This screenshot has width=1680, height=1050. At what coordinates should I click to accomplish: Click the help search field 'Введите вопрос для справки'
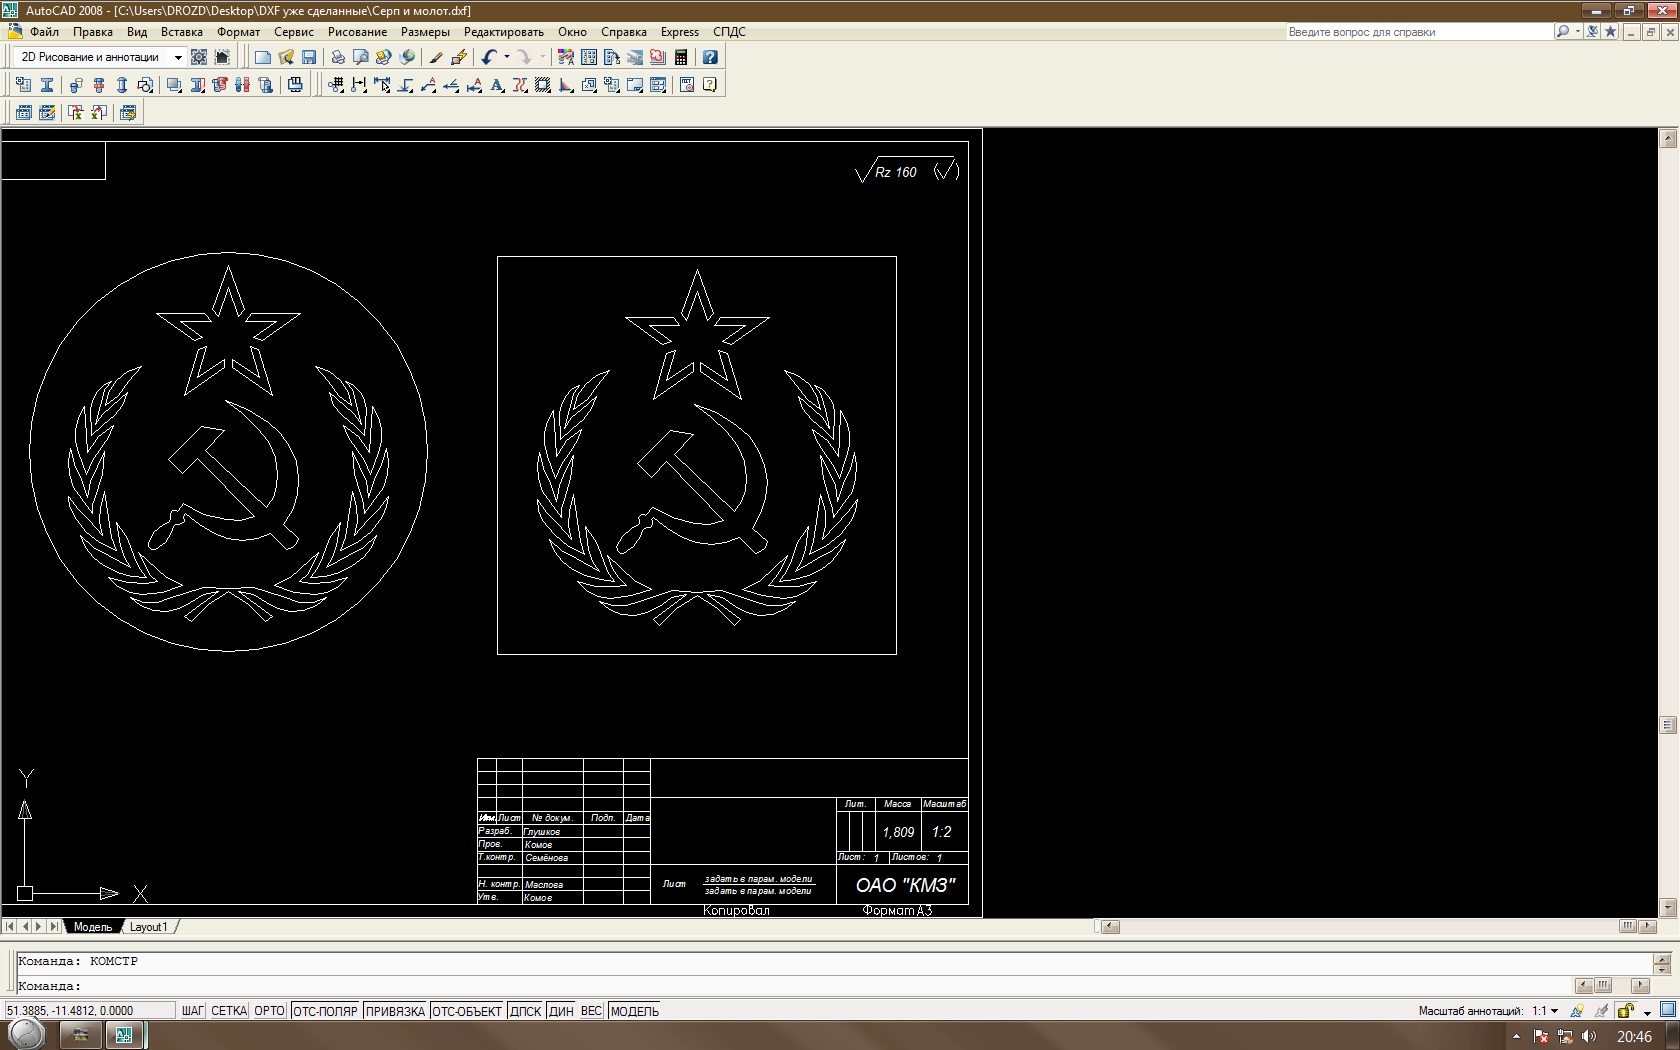point(1419,32)
